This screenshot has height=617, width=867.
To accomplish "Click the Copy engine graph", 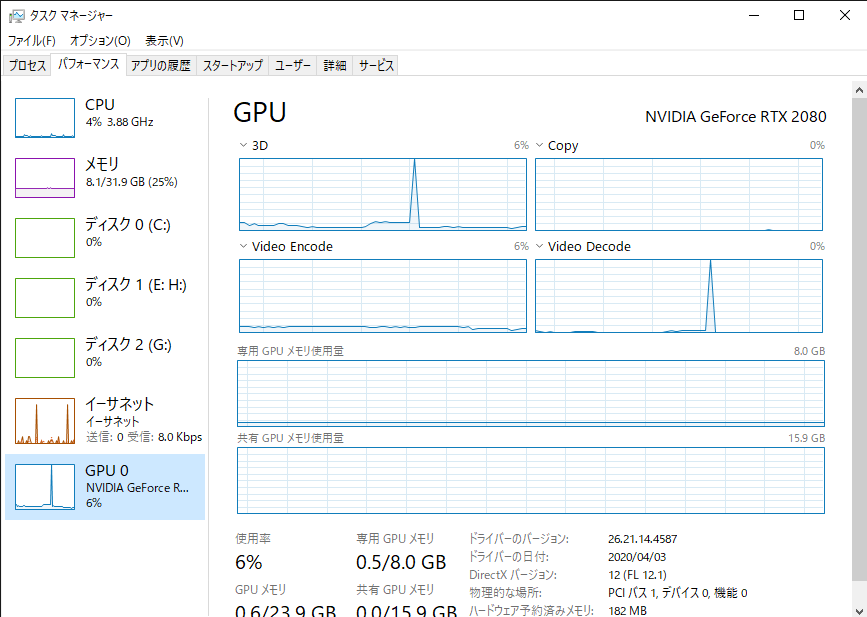I will click(679, 194).
